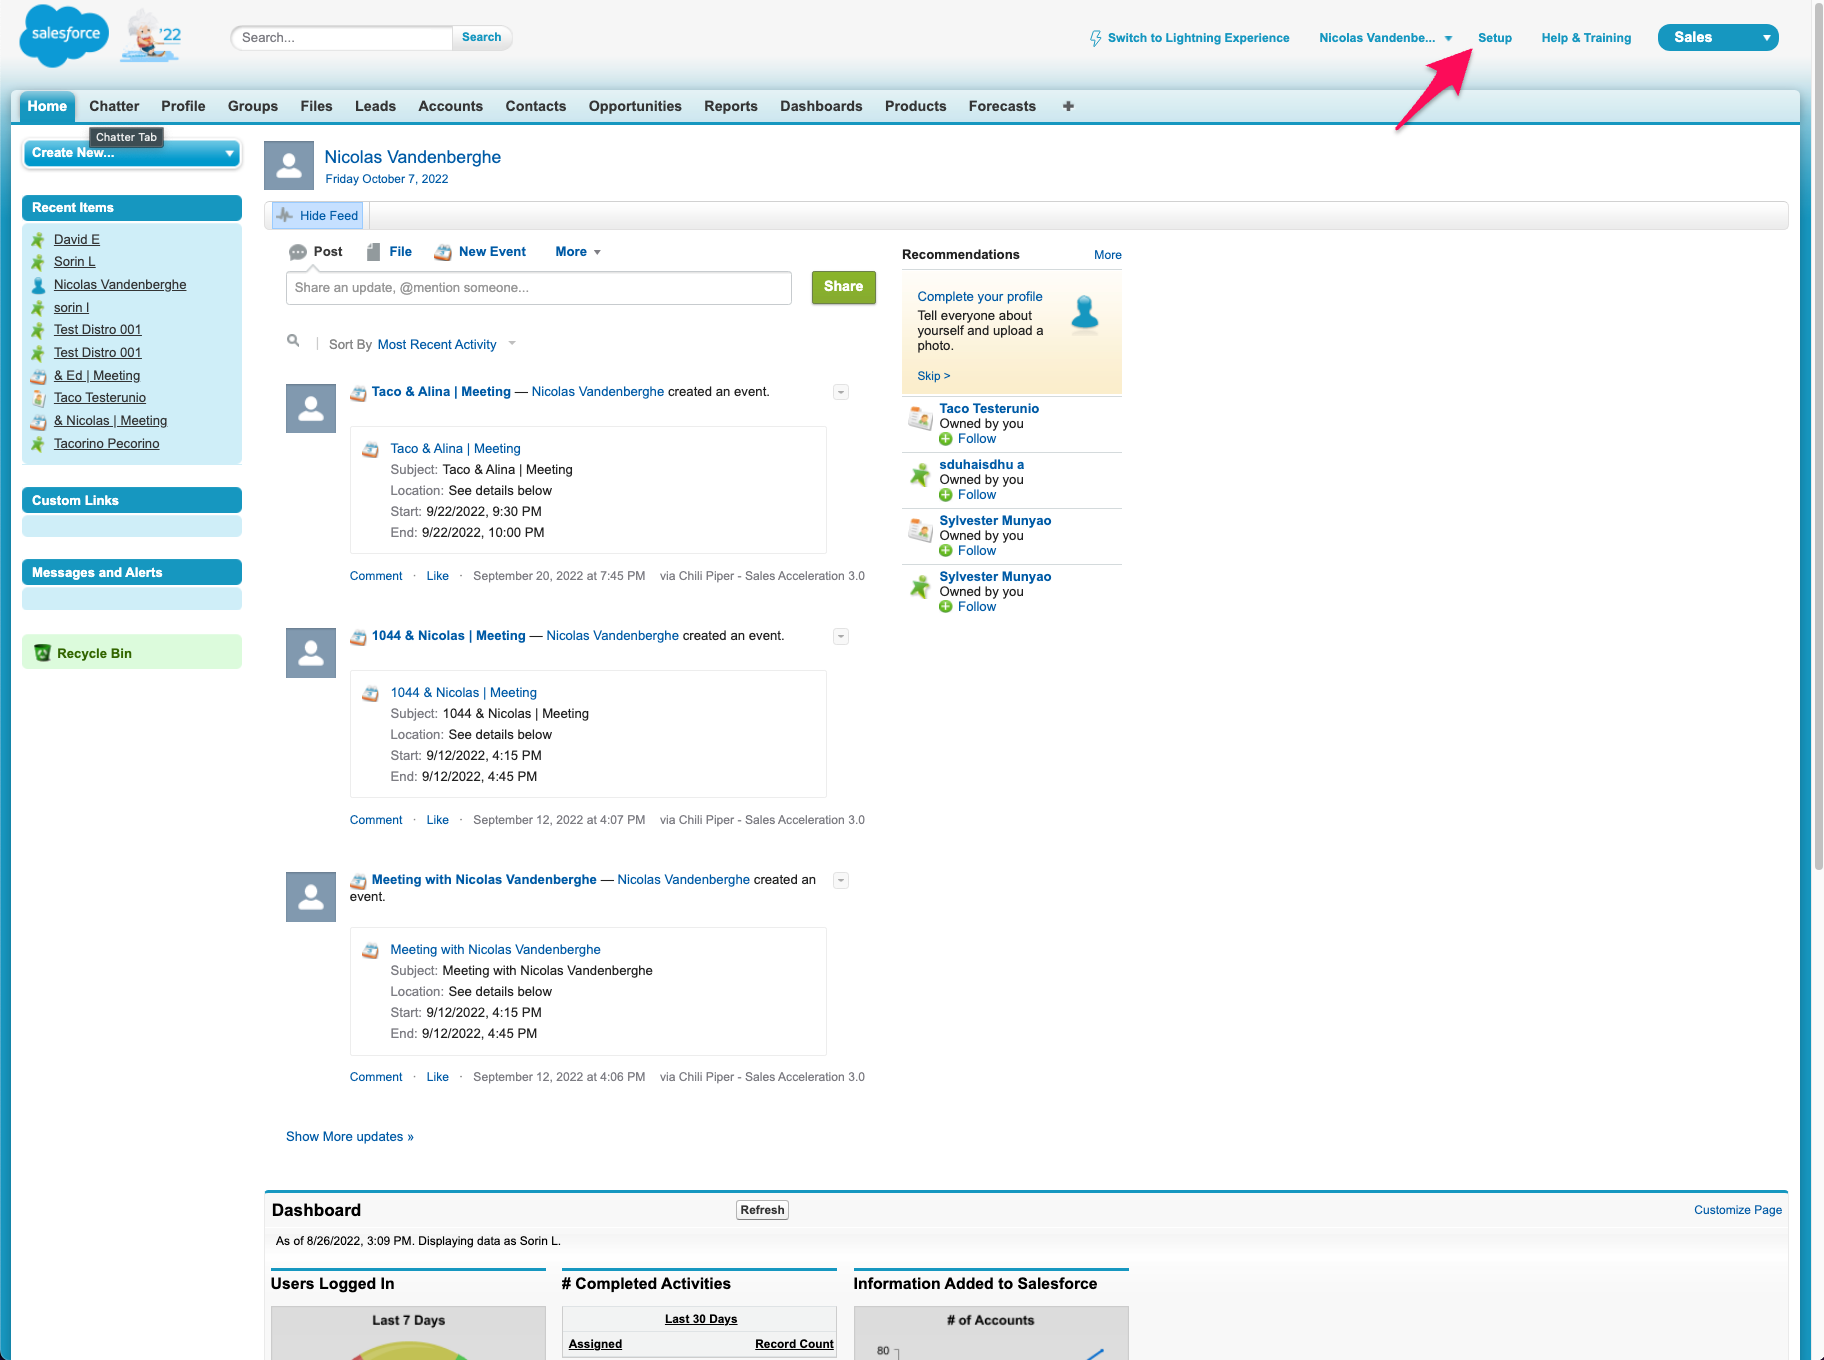Image resolution: width=1824 pixels, height=1360 pixels.
Task: Click the Hide Feed pulse icon
Action: tap(285, 215)
